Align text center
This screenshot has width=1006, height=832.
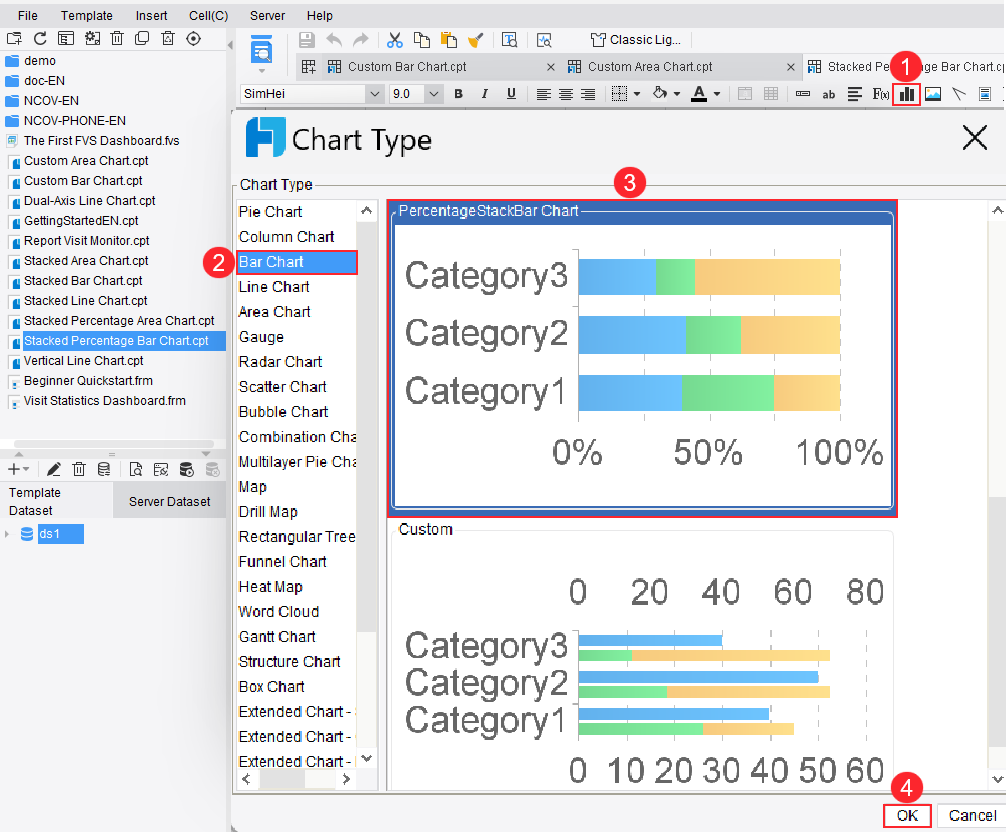tap(566, 94)
